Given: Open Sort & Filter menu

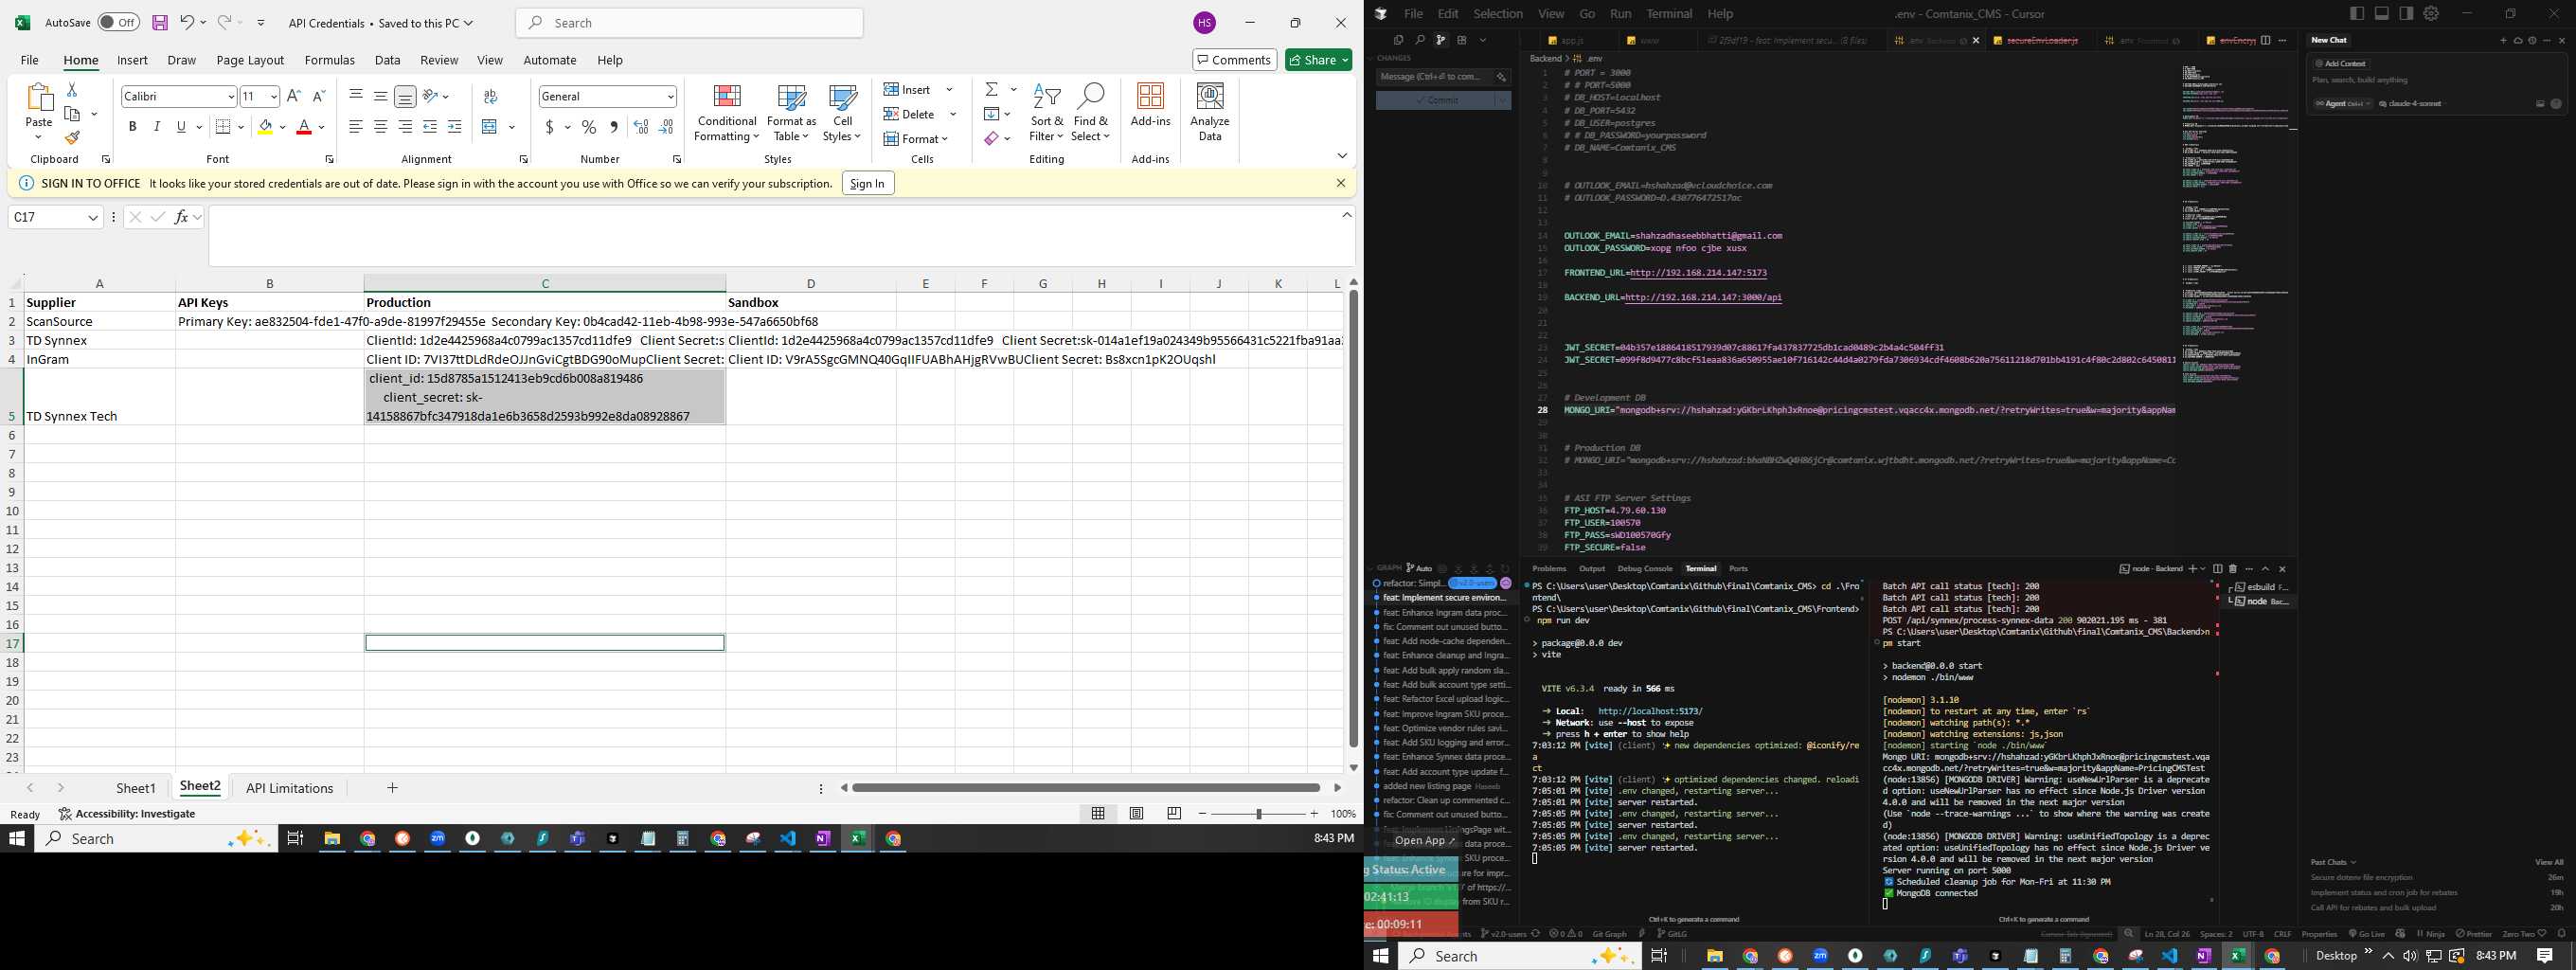Looking at the screenshot, I should pos(1046,113).
